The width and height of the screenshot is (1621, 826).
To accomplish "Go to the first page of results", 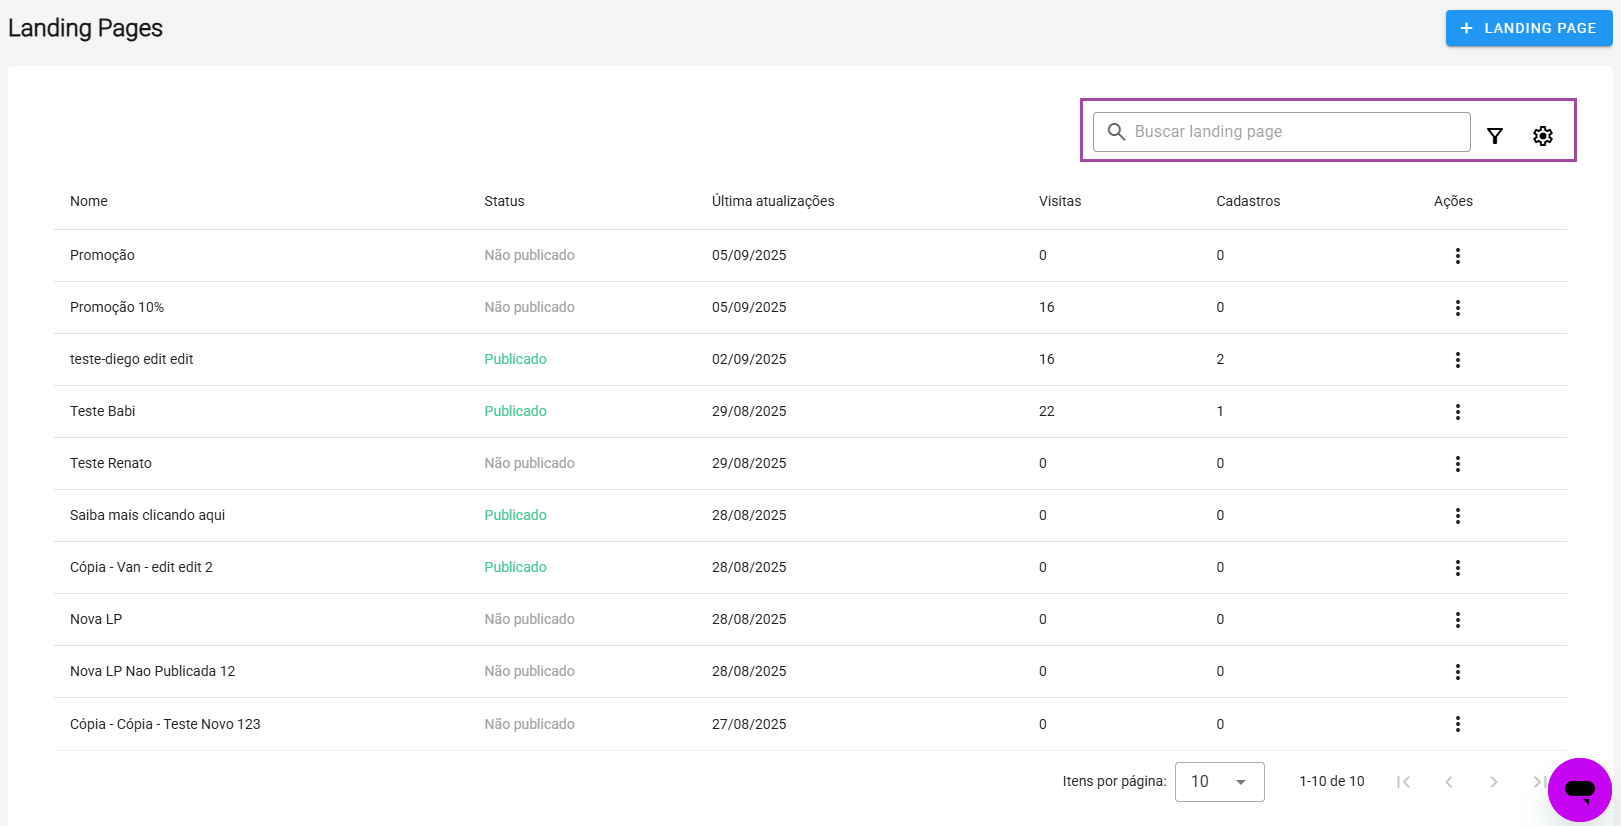I will pos(1403,782).
